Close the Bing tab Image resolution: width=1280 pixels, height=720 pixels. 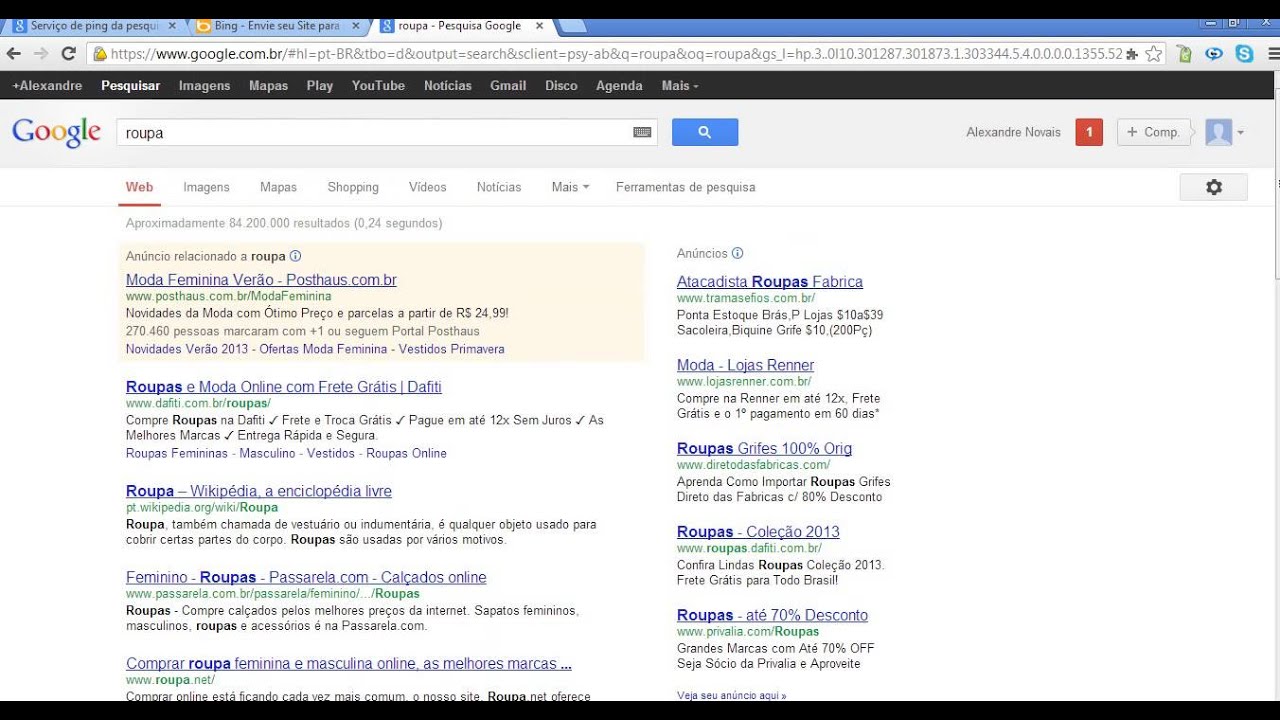click(355, 26)
